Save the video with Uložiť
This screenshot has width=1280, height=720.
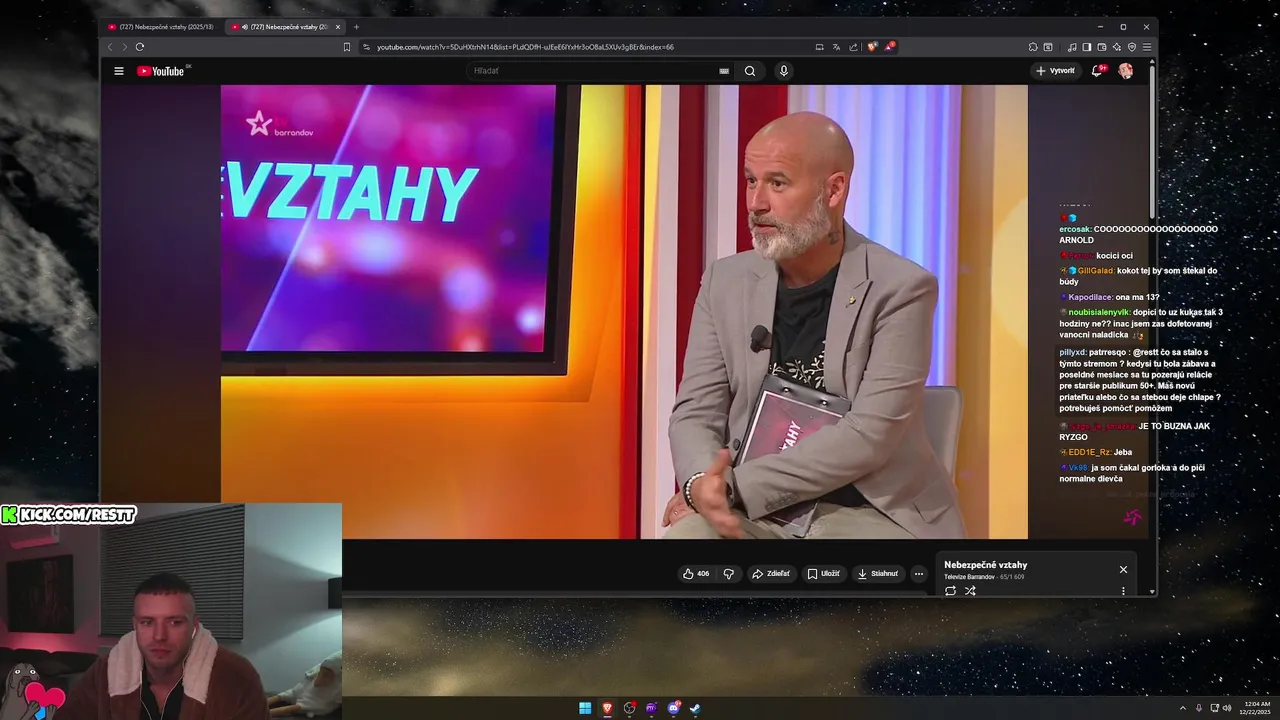(824, 574)
